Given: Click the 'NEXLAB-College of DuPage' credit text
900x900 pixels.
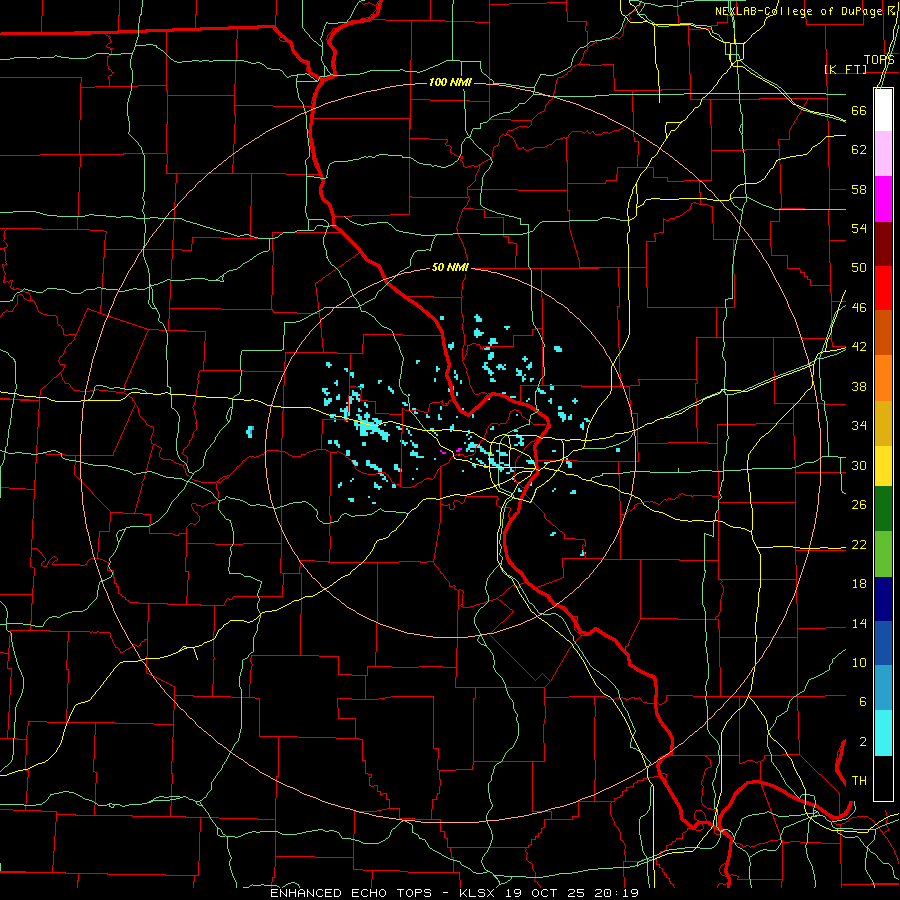Looking at the screenshot, I should (799, 11).
